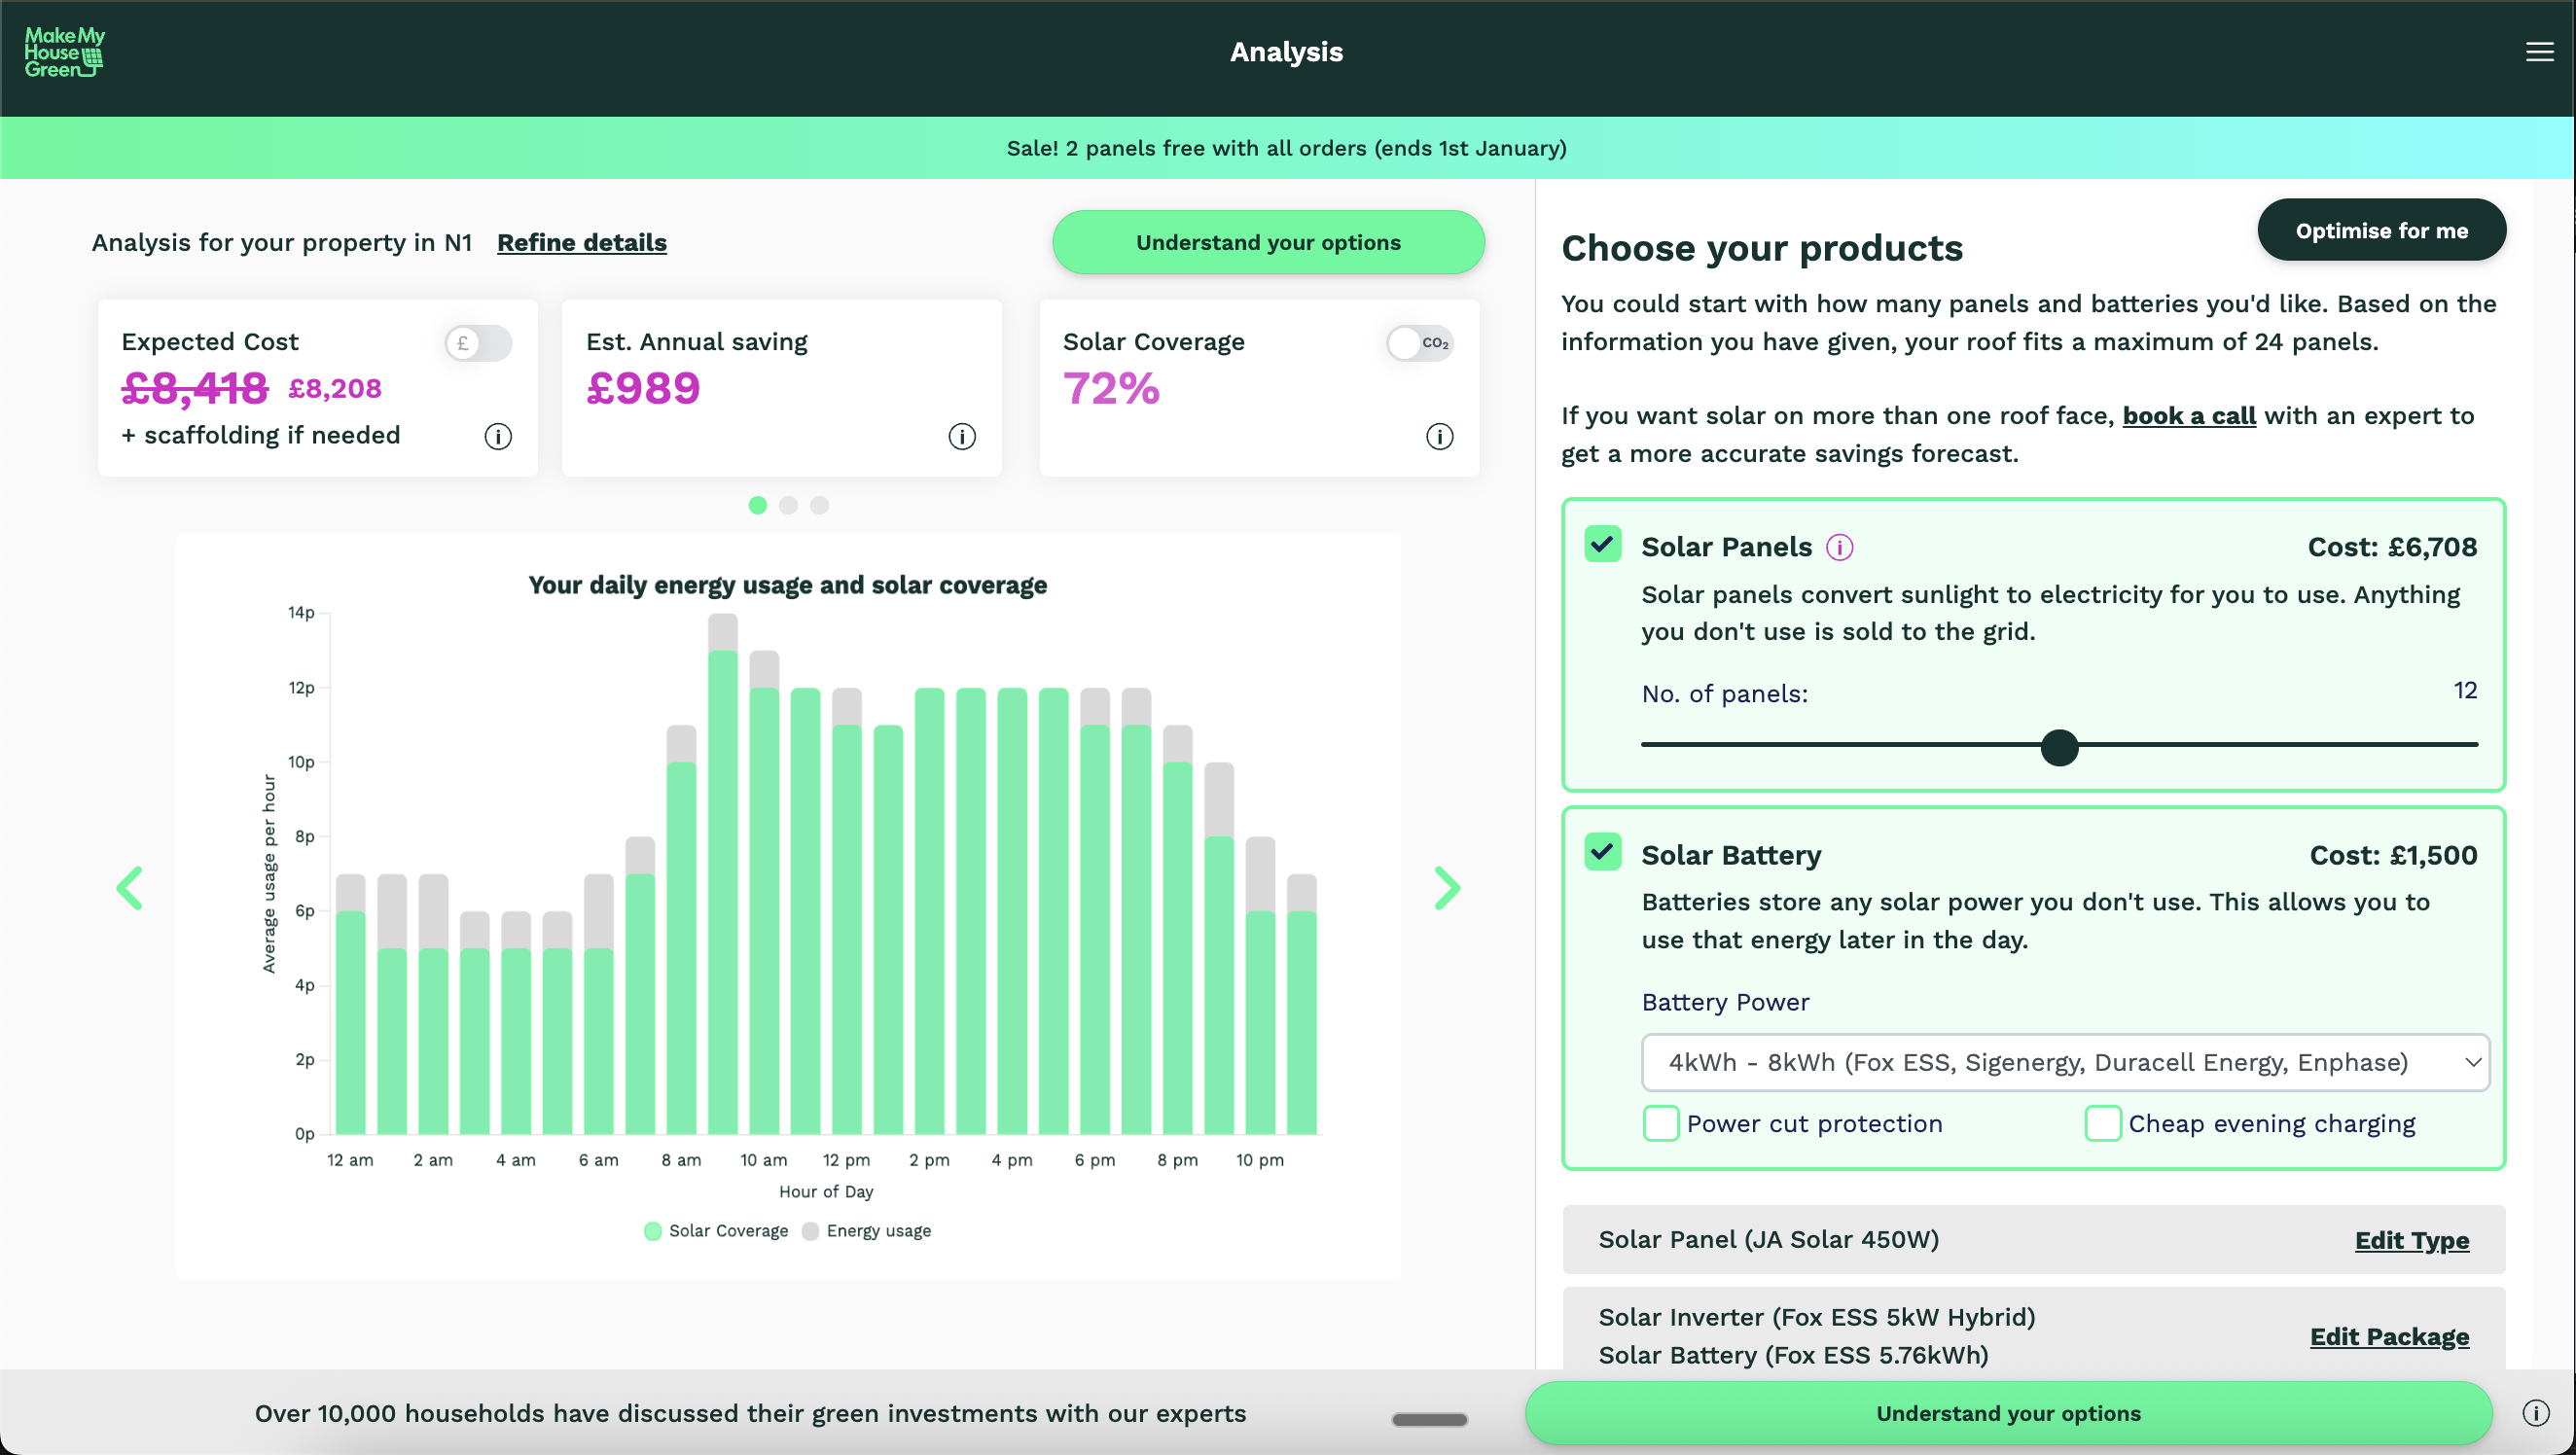Screen dimensions: 2576x1455
Task: Click the number of panels slider handle
Action: click(2058, 747)
